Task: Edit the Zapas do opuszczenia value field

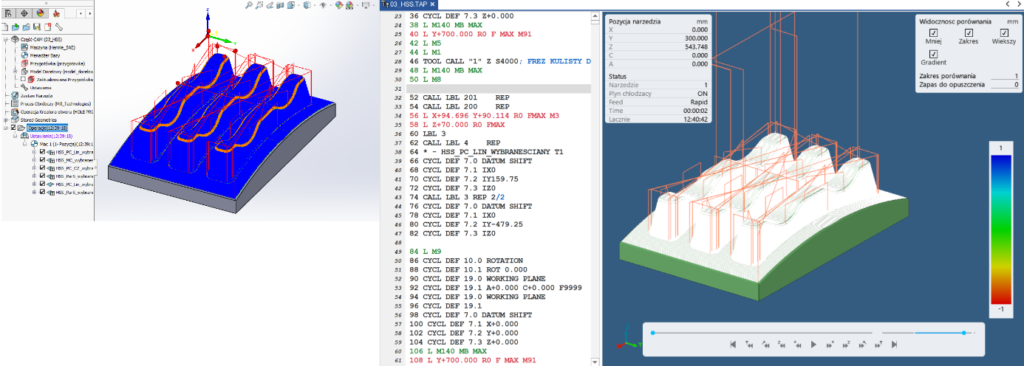Action: tap(1005, 85)
